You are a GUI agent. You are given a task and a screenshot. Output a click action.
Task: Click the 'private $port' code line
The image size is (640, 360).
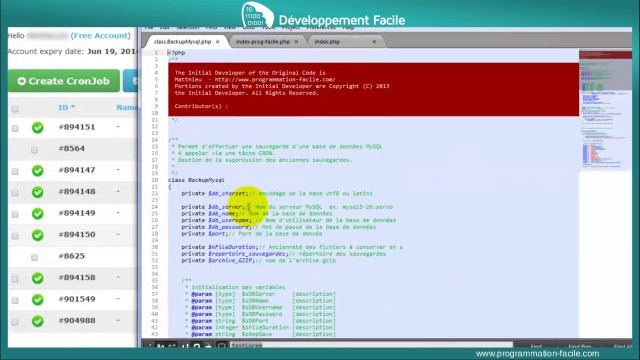(252, 234)
